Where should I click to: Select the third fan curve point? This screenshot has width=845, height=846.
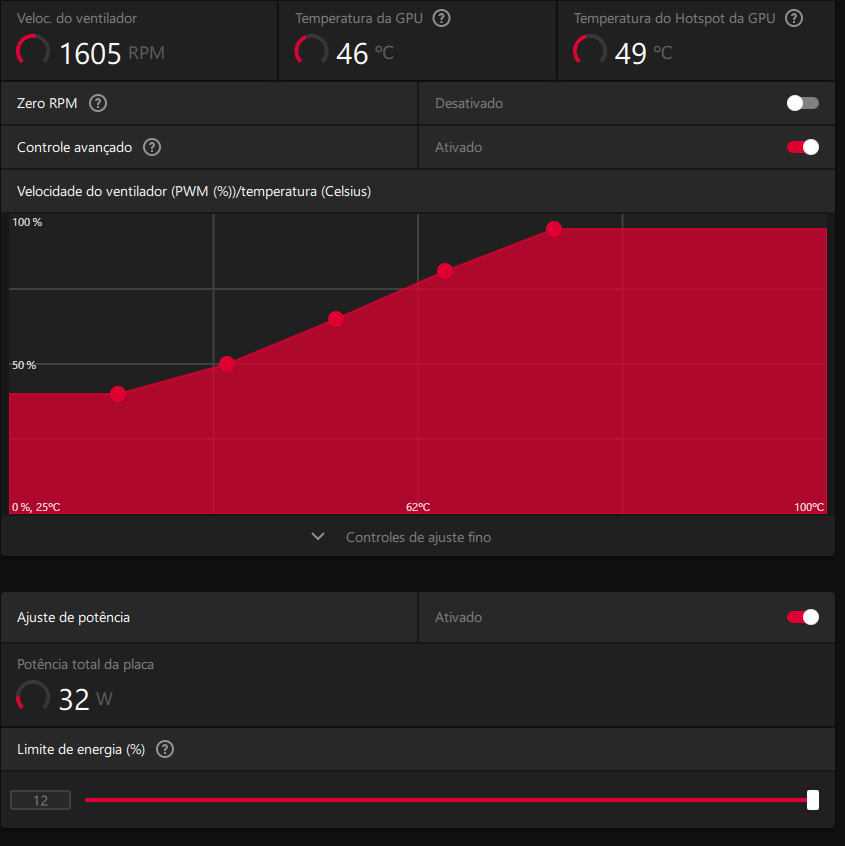[336, 319]
